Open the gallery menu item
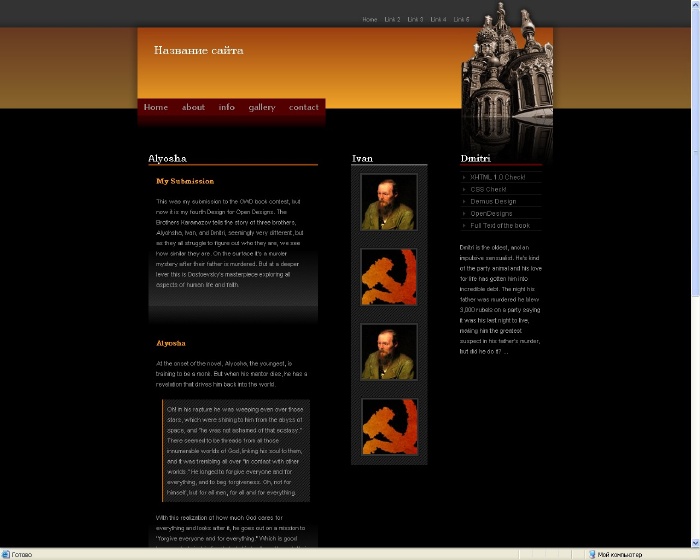 point(262,108)
